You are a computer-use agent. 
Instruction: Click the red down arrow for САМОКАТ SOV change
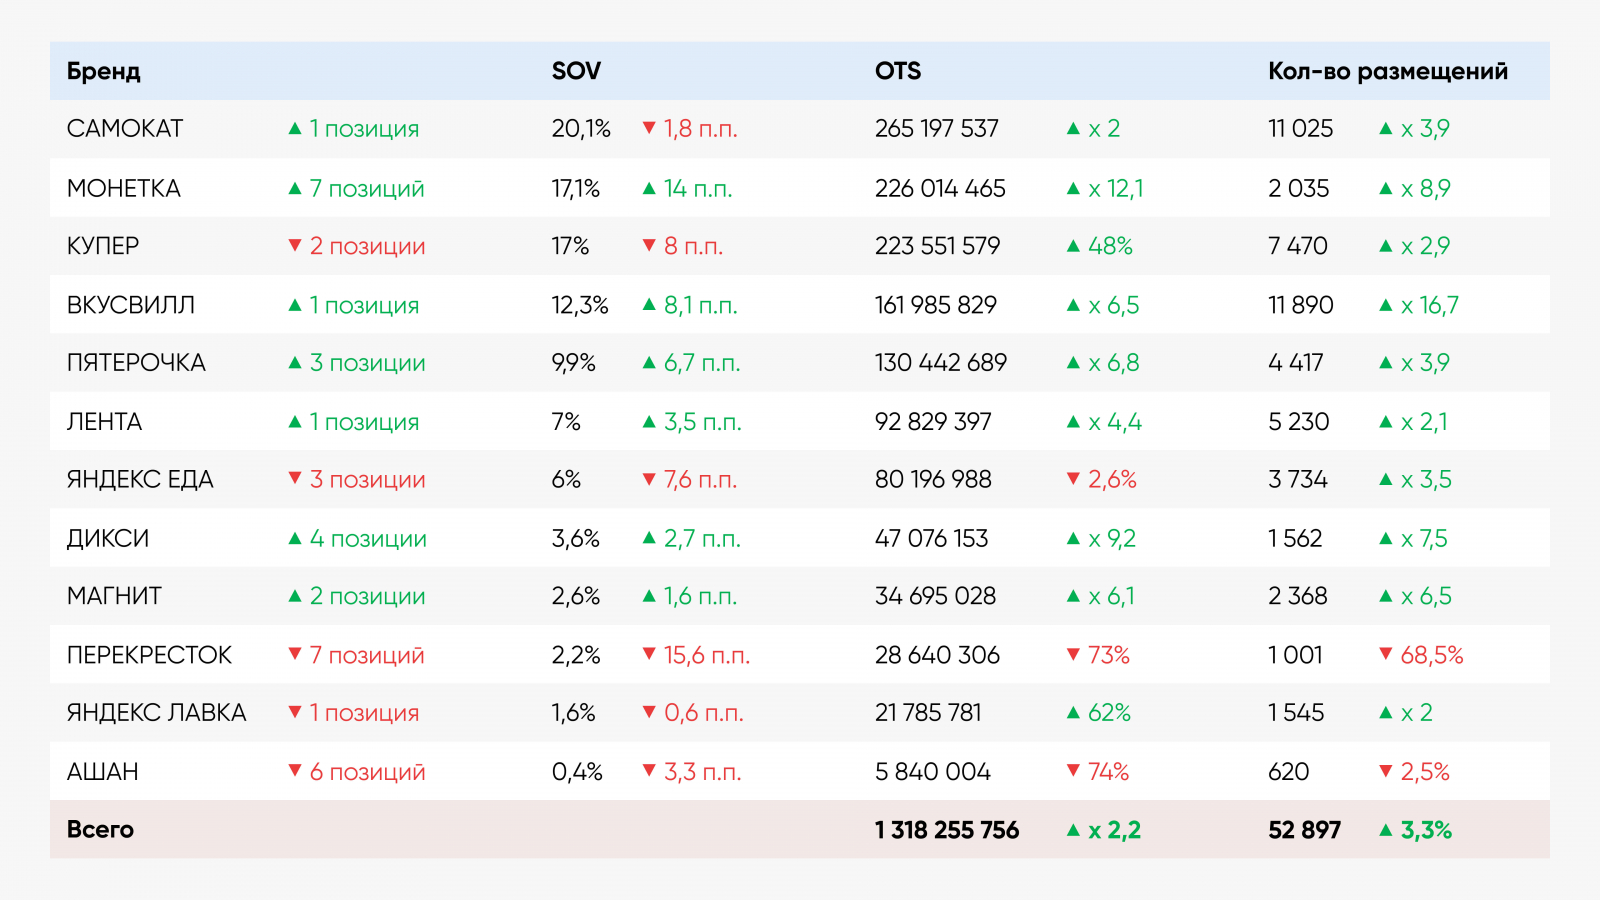pyautogui.click(x=649, y=128)
